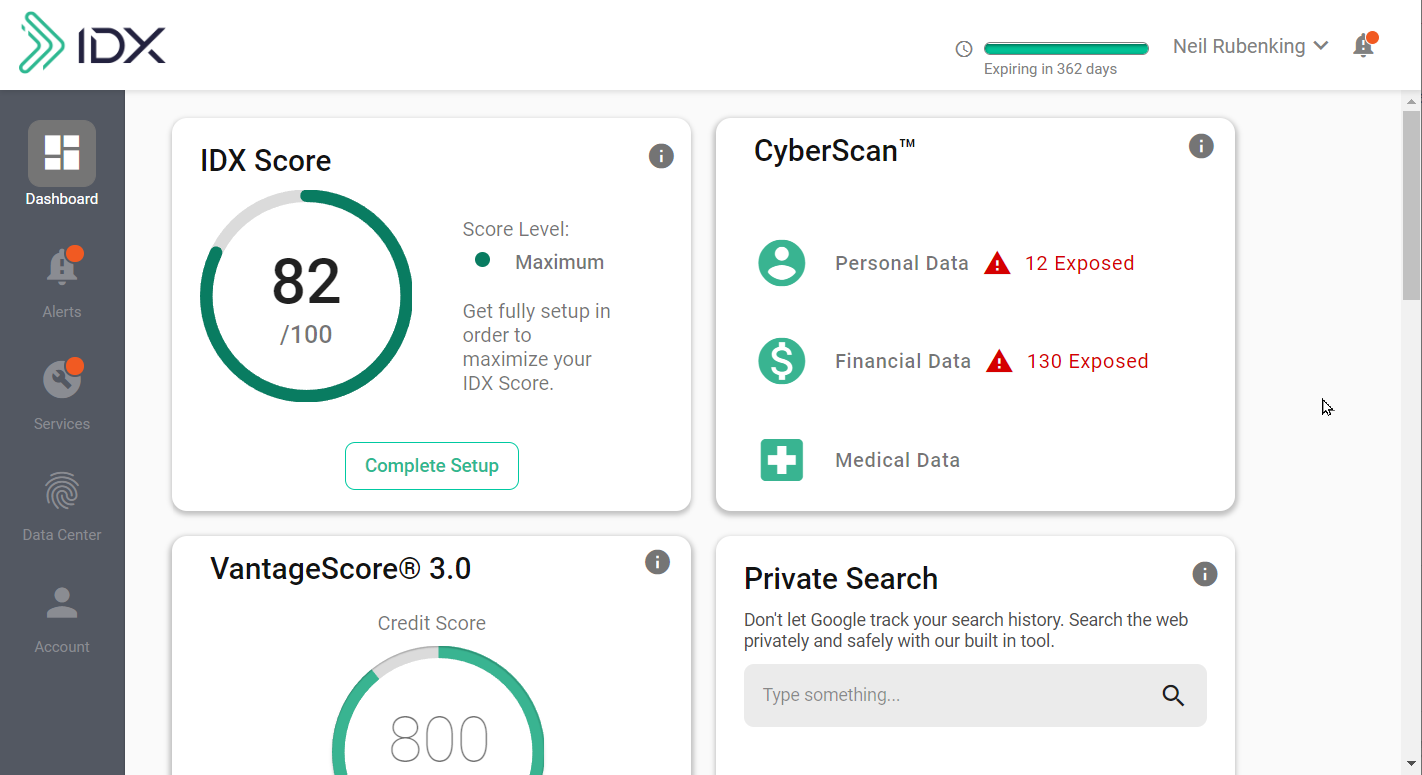Click the Medical Data cross icon
The width and height of the screenshot is (1422, 775).
tap(781, 460)
